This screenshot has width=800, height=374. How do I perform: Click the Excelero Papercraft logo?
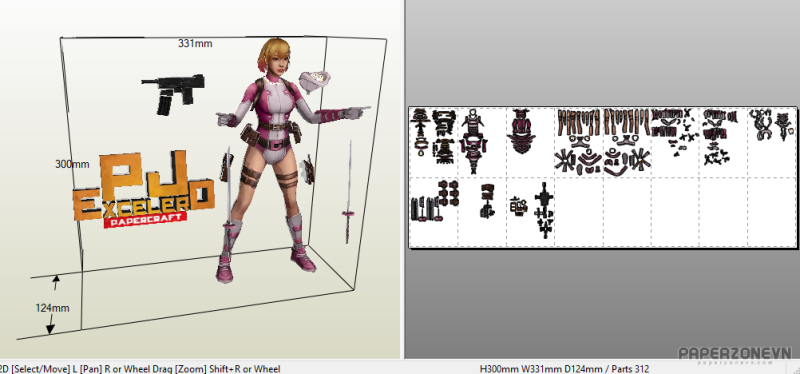click(x=143, y=190)
